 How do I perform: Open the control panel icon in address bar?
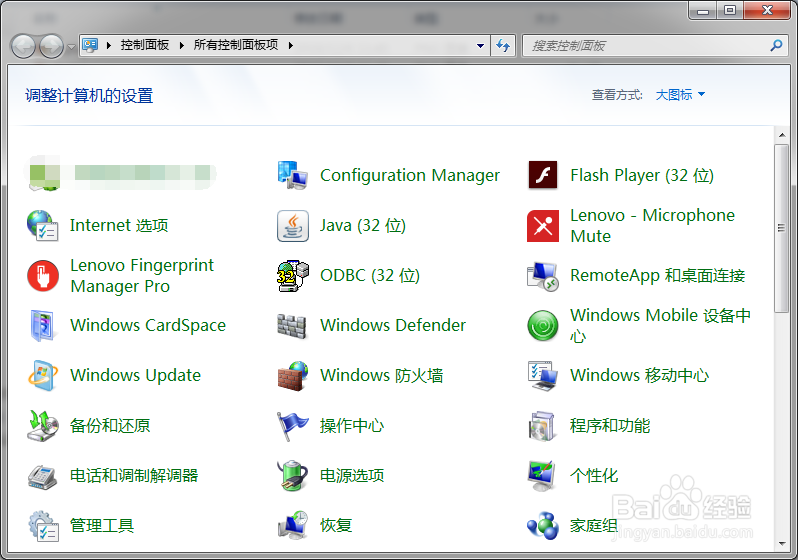pyautogui.click(x=90, y=45)
